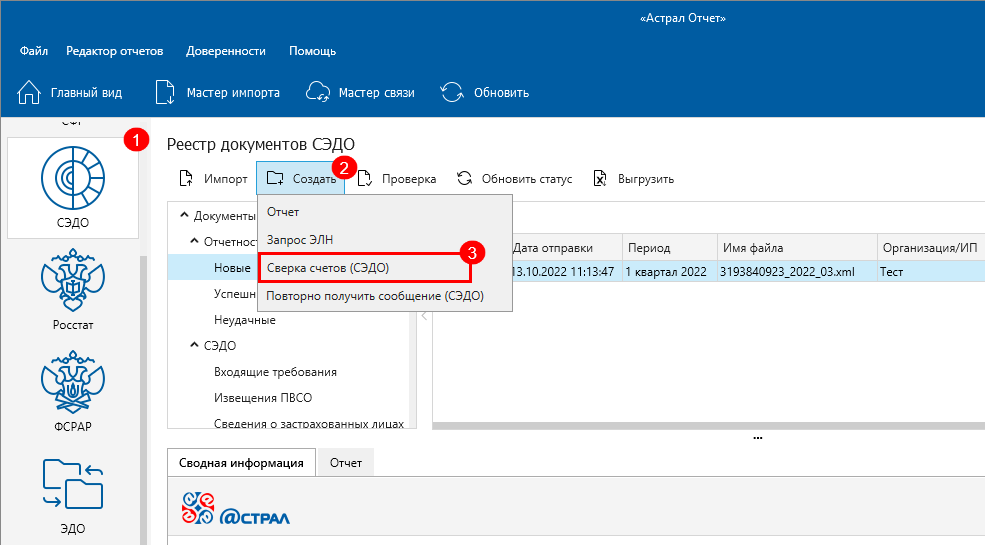Click the Импорт button
985x545 pixels.
coord(213,179)
